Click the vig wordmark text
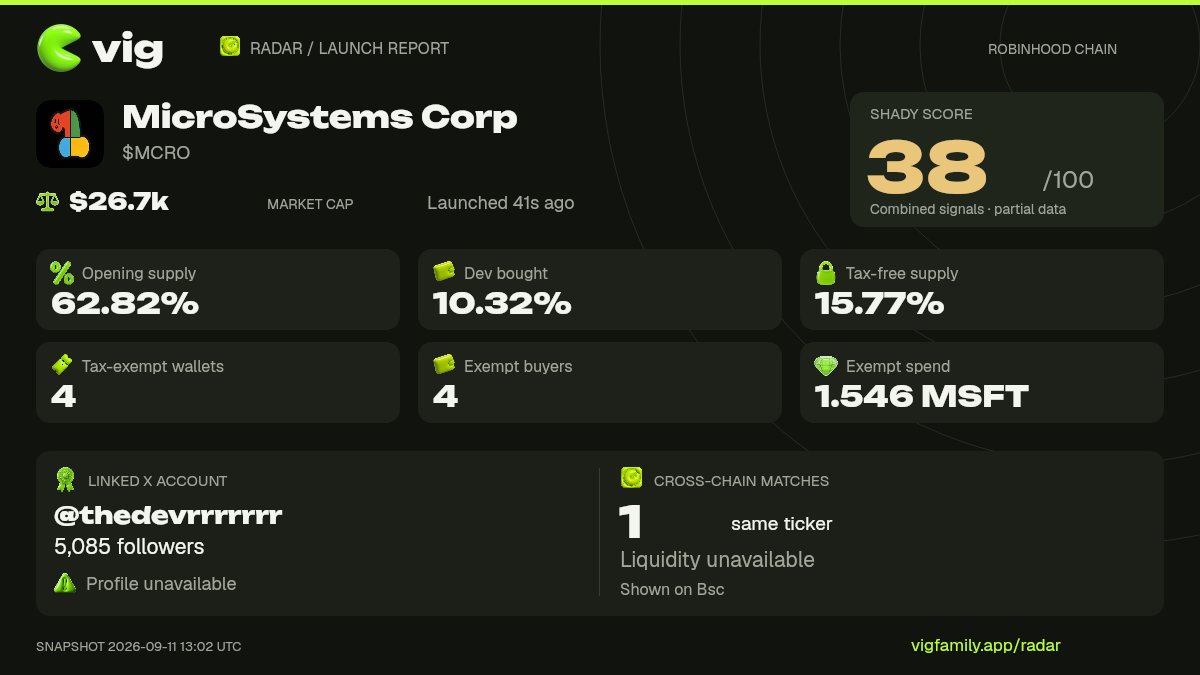 click(128, 48)
